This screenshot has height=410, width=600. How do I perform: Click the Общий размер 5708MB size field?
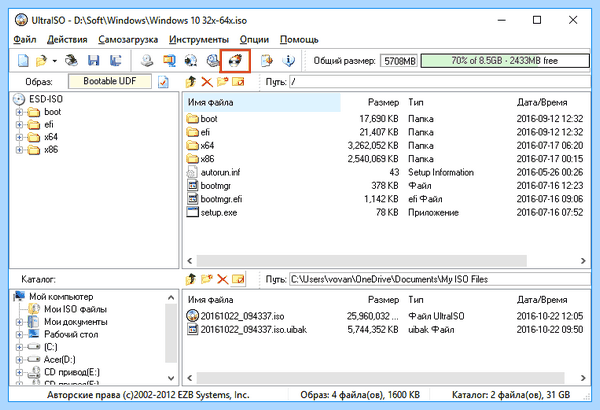pyautogui.click(x=399, y=61)
